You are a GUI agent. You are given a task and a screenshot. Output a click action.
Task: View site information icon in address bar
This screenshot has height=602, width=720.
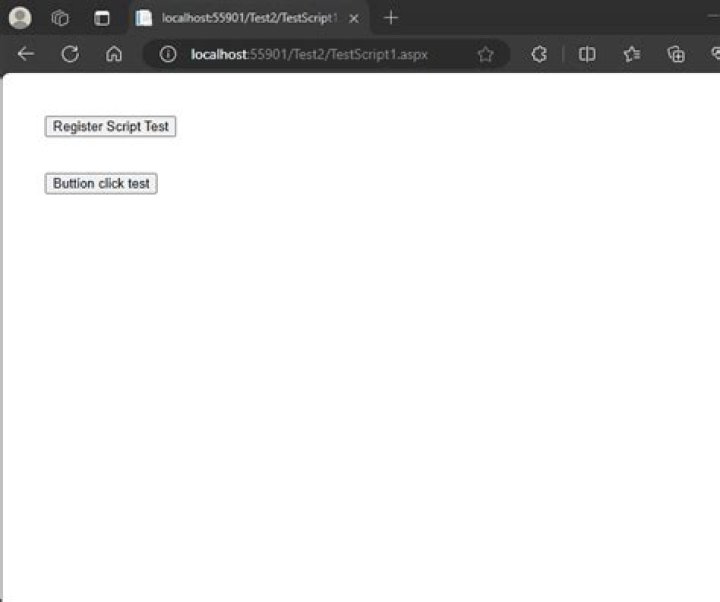point(169,54)
